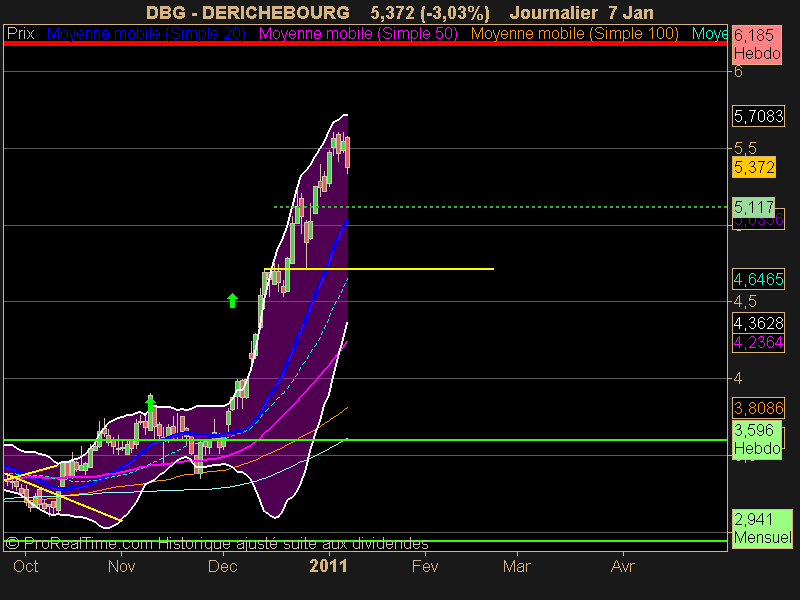Click the "2011" label on the time axis
Image resolution: width=800 pixels, height=600 pixels.
329,566
